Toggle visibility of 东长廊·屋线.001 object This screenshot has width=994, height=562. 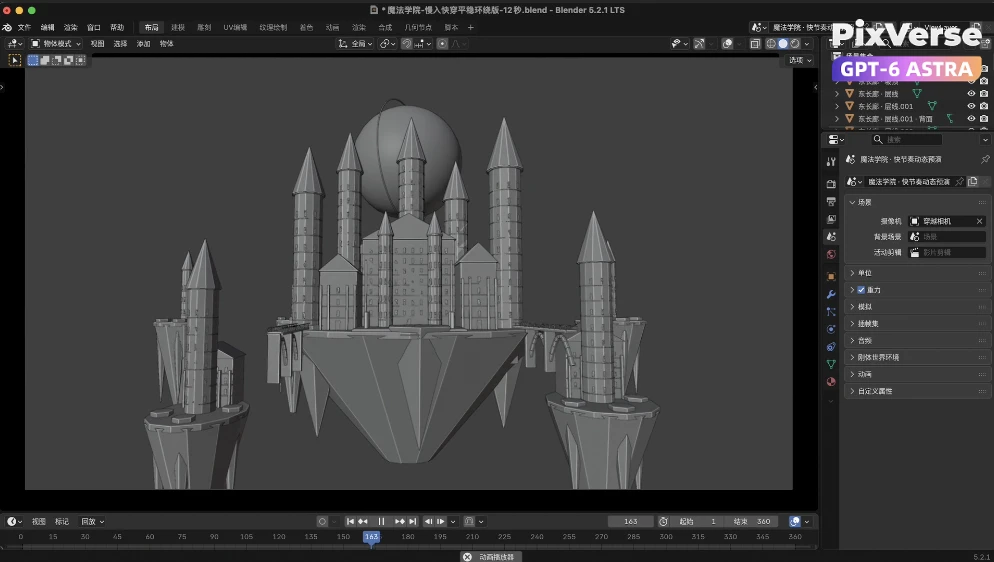point(971,106)
